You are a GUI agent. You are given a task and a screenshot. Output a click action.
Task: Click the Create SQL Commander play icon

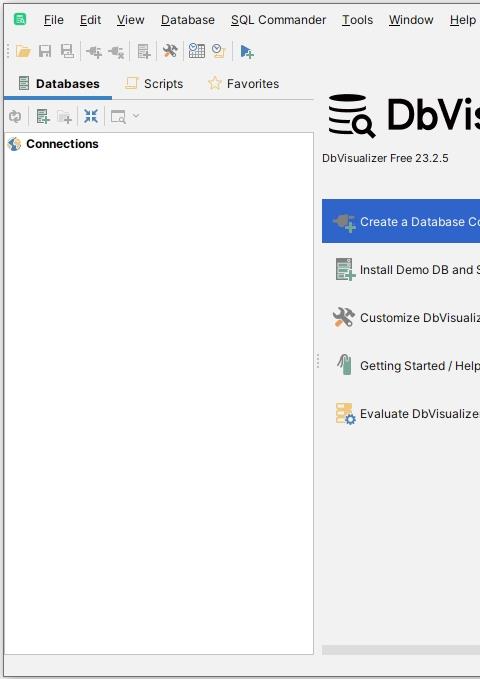[247, 52]
